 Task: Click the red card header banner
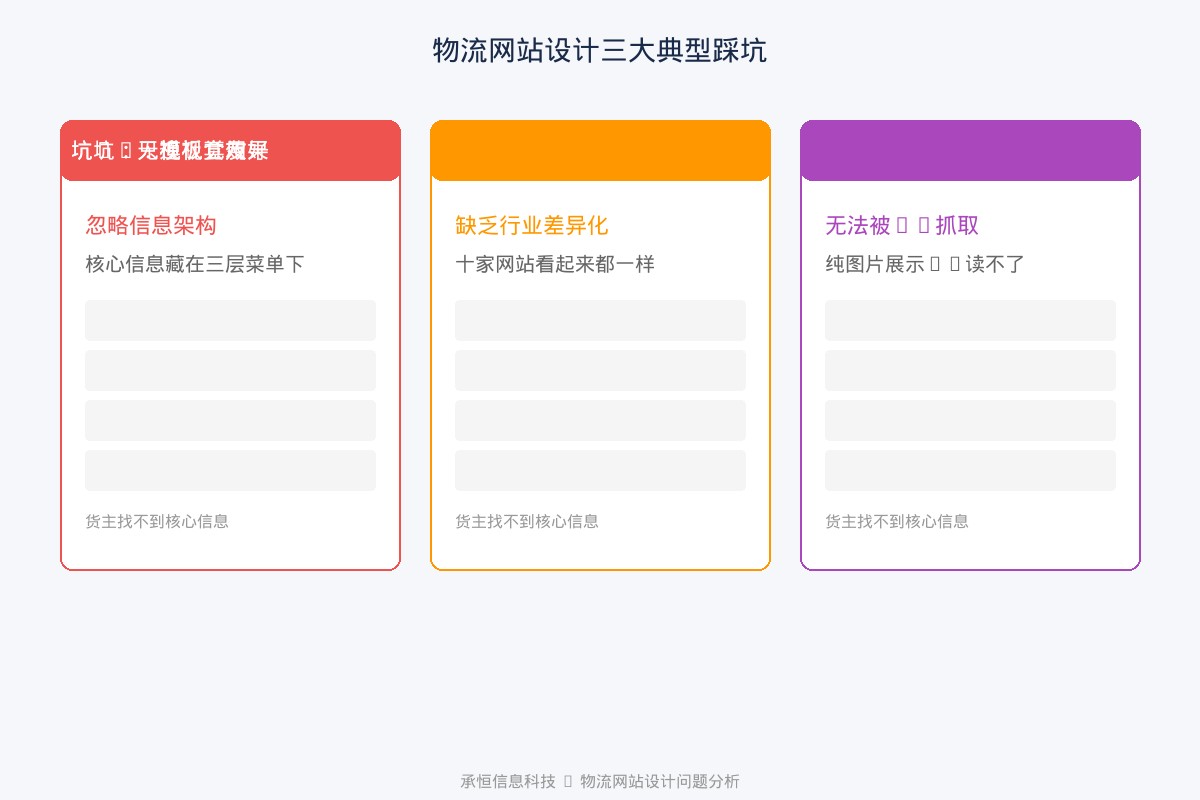coord(230,151)
